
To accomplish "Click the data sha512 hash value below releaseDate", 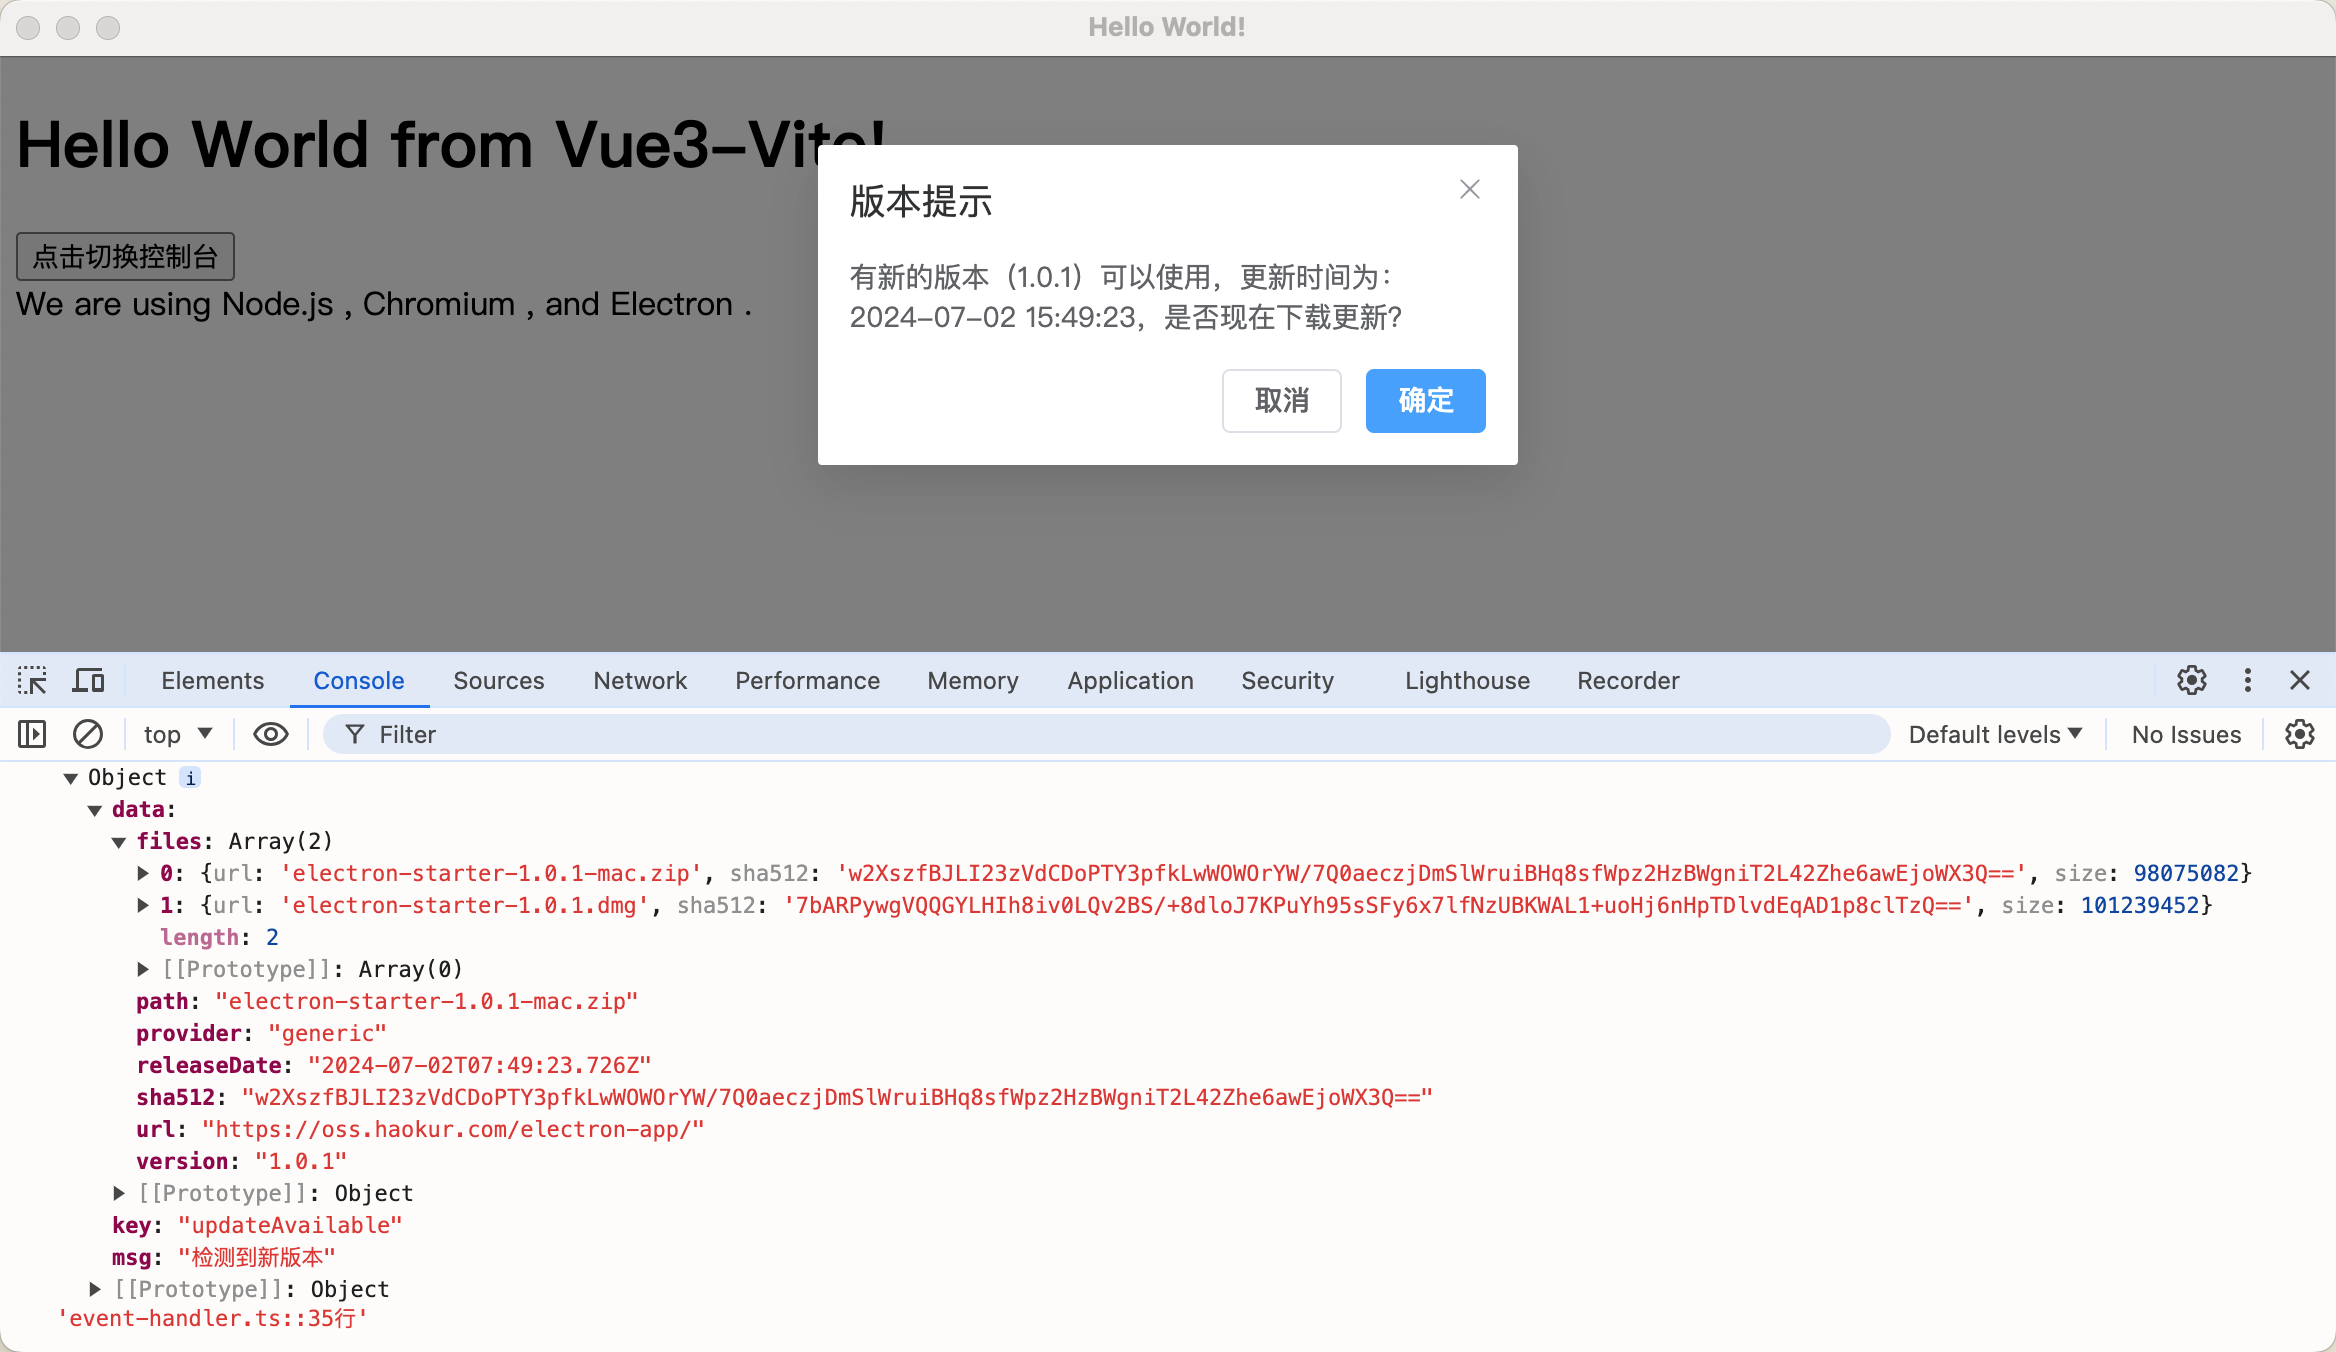I will (x=837, y=1097).
